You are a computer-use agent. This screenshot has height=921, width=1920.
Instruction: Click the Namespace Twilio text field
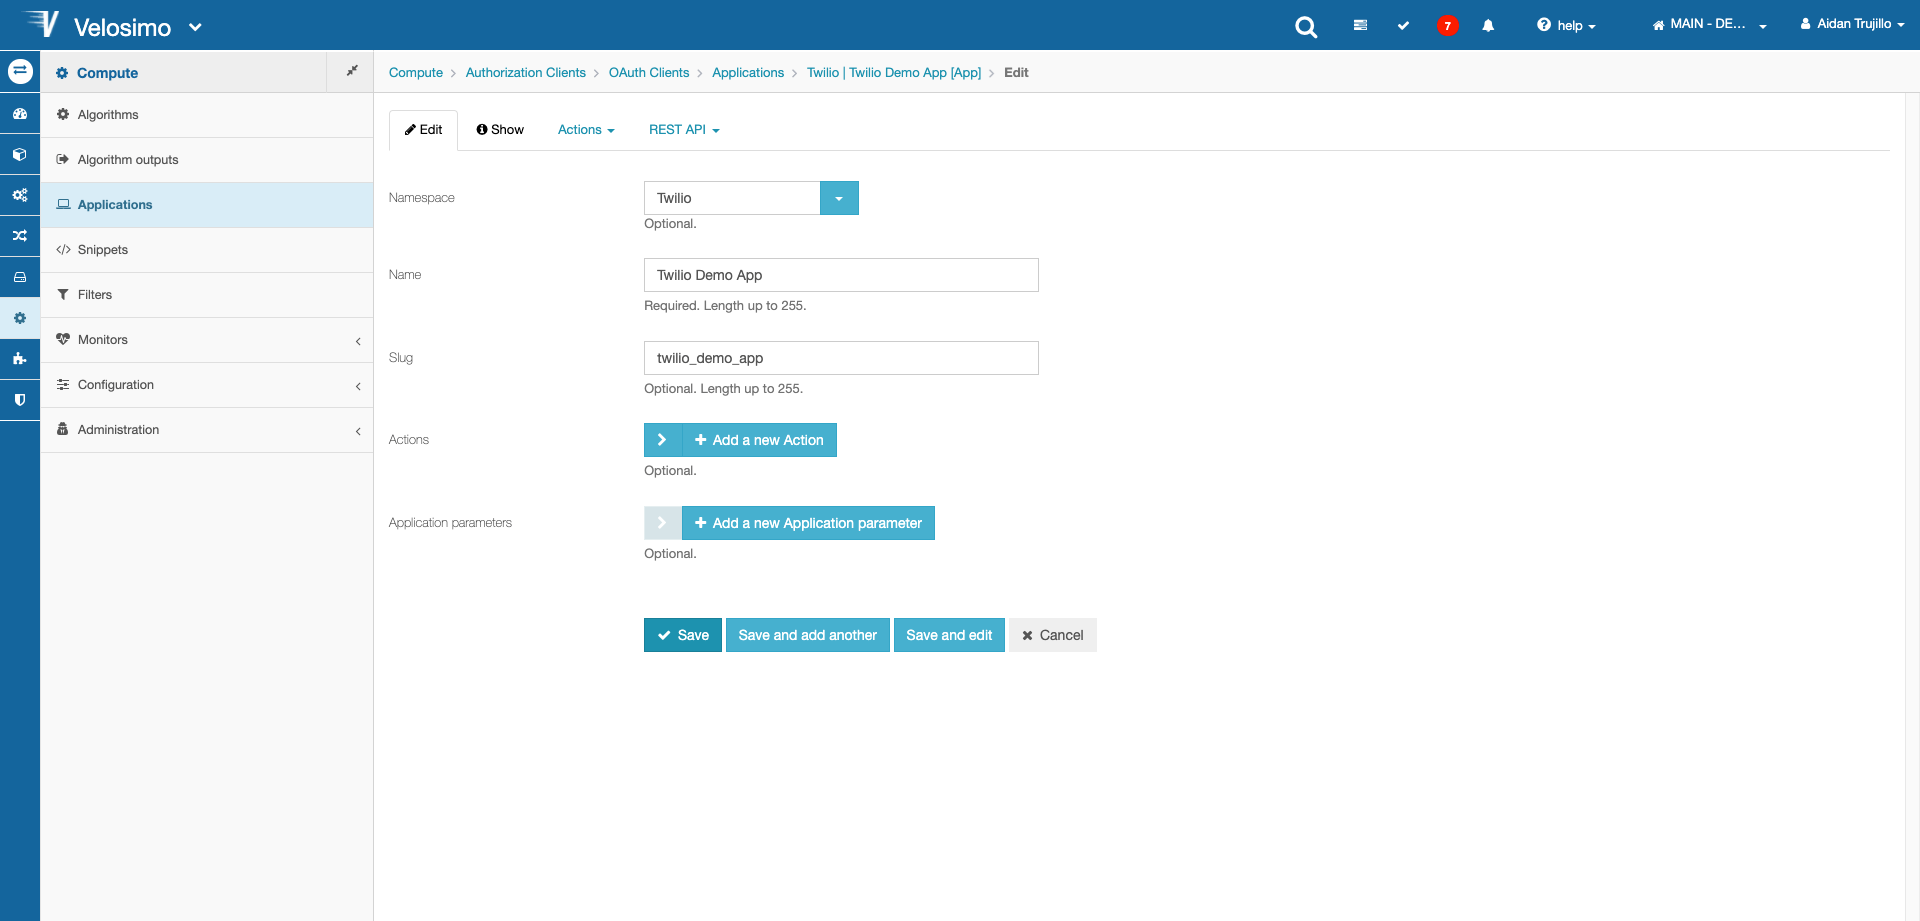(732, 198)
